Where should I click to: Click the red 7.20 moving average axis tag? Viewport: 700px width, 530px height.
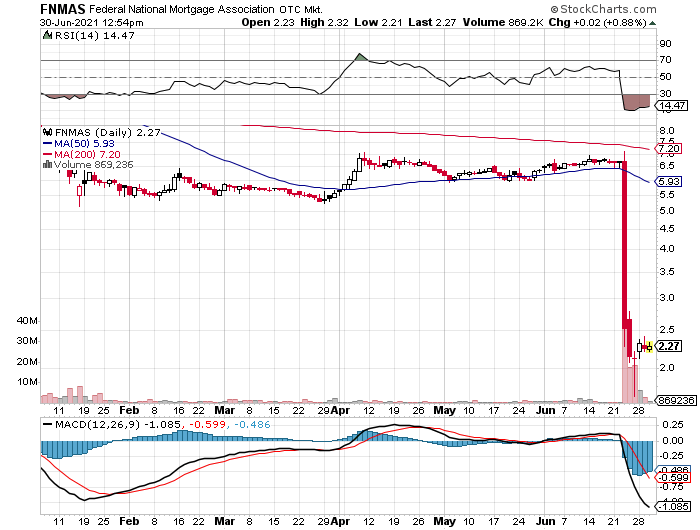668,149
